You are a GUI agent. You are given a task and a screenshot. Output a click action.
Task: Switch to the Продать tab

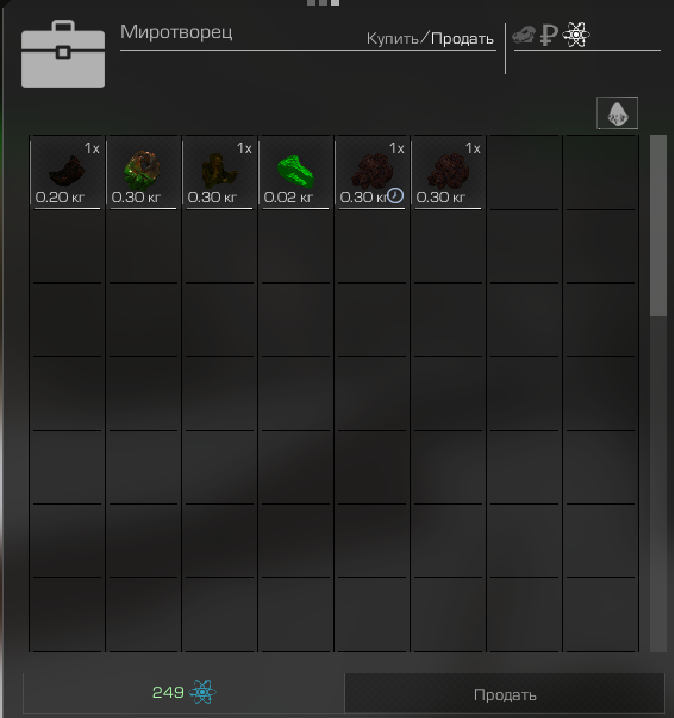462,39
